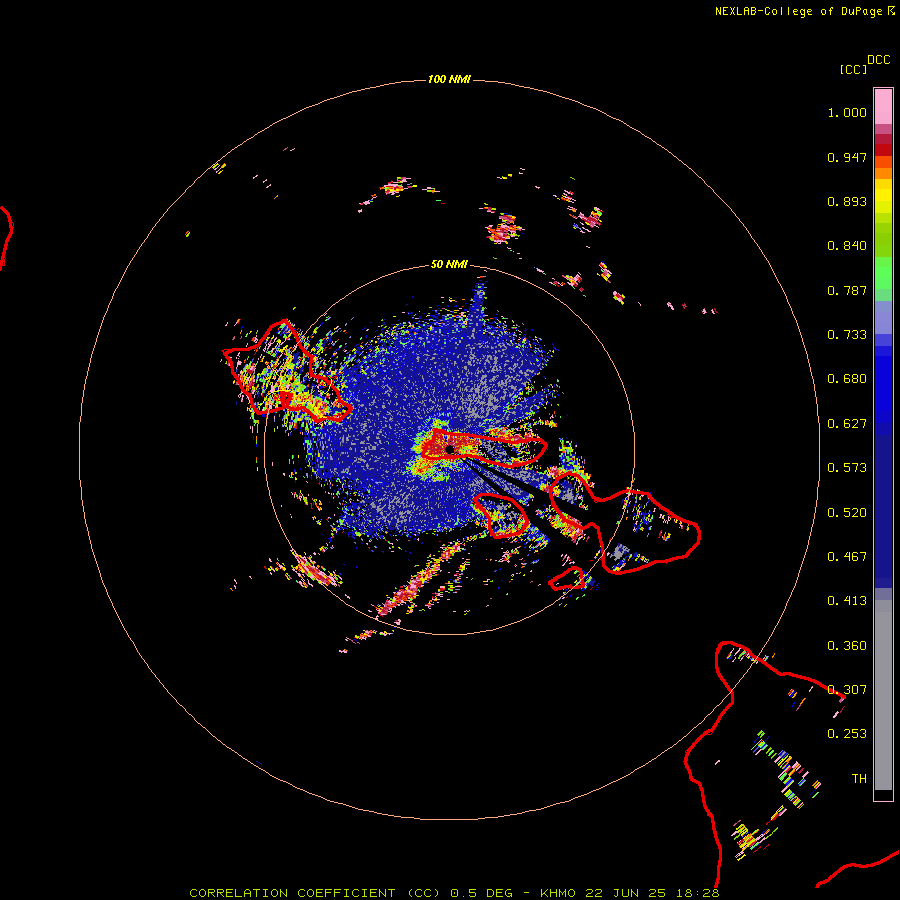
Task: Select the 0.840 scale value
Action: coord(847,246)
